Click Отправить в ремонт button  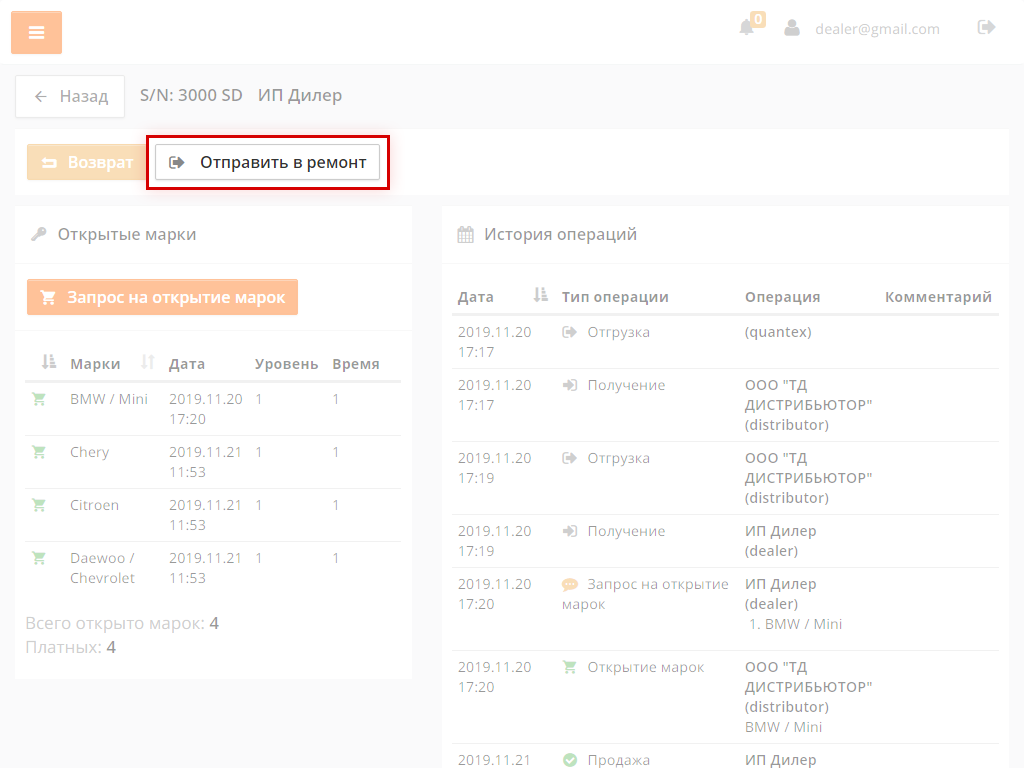268,162
